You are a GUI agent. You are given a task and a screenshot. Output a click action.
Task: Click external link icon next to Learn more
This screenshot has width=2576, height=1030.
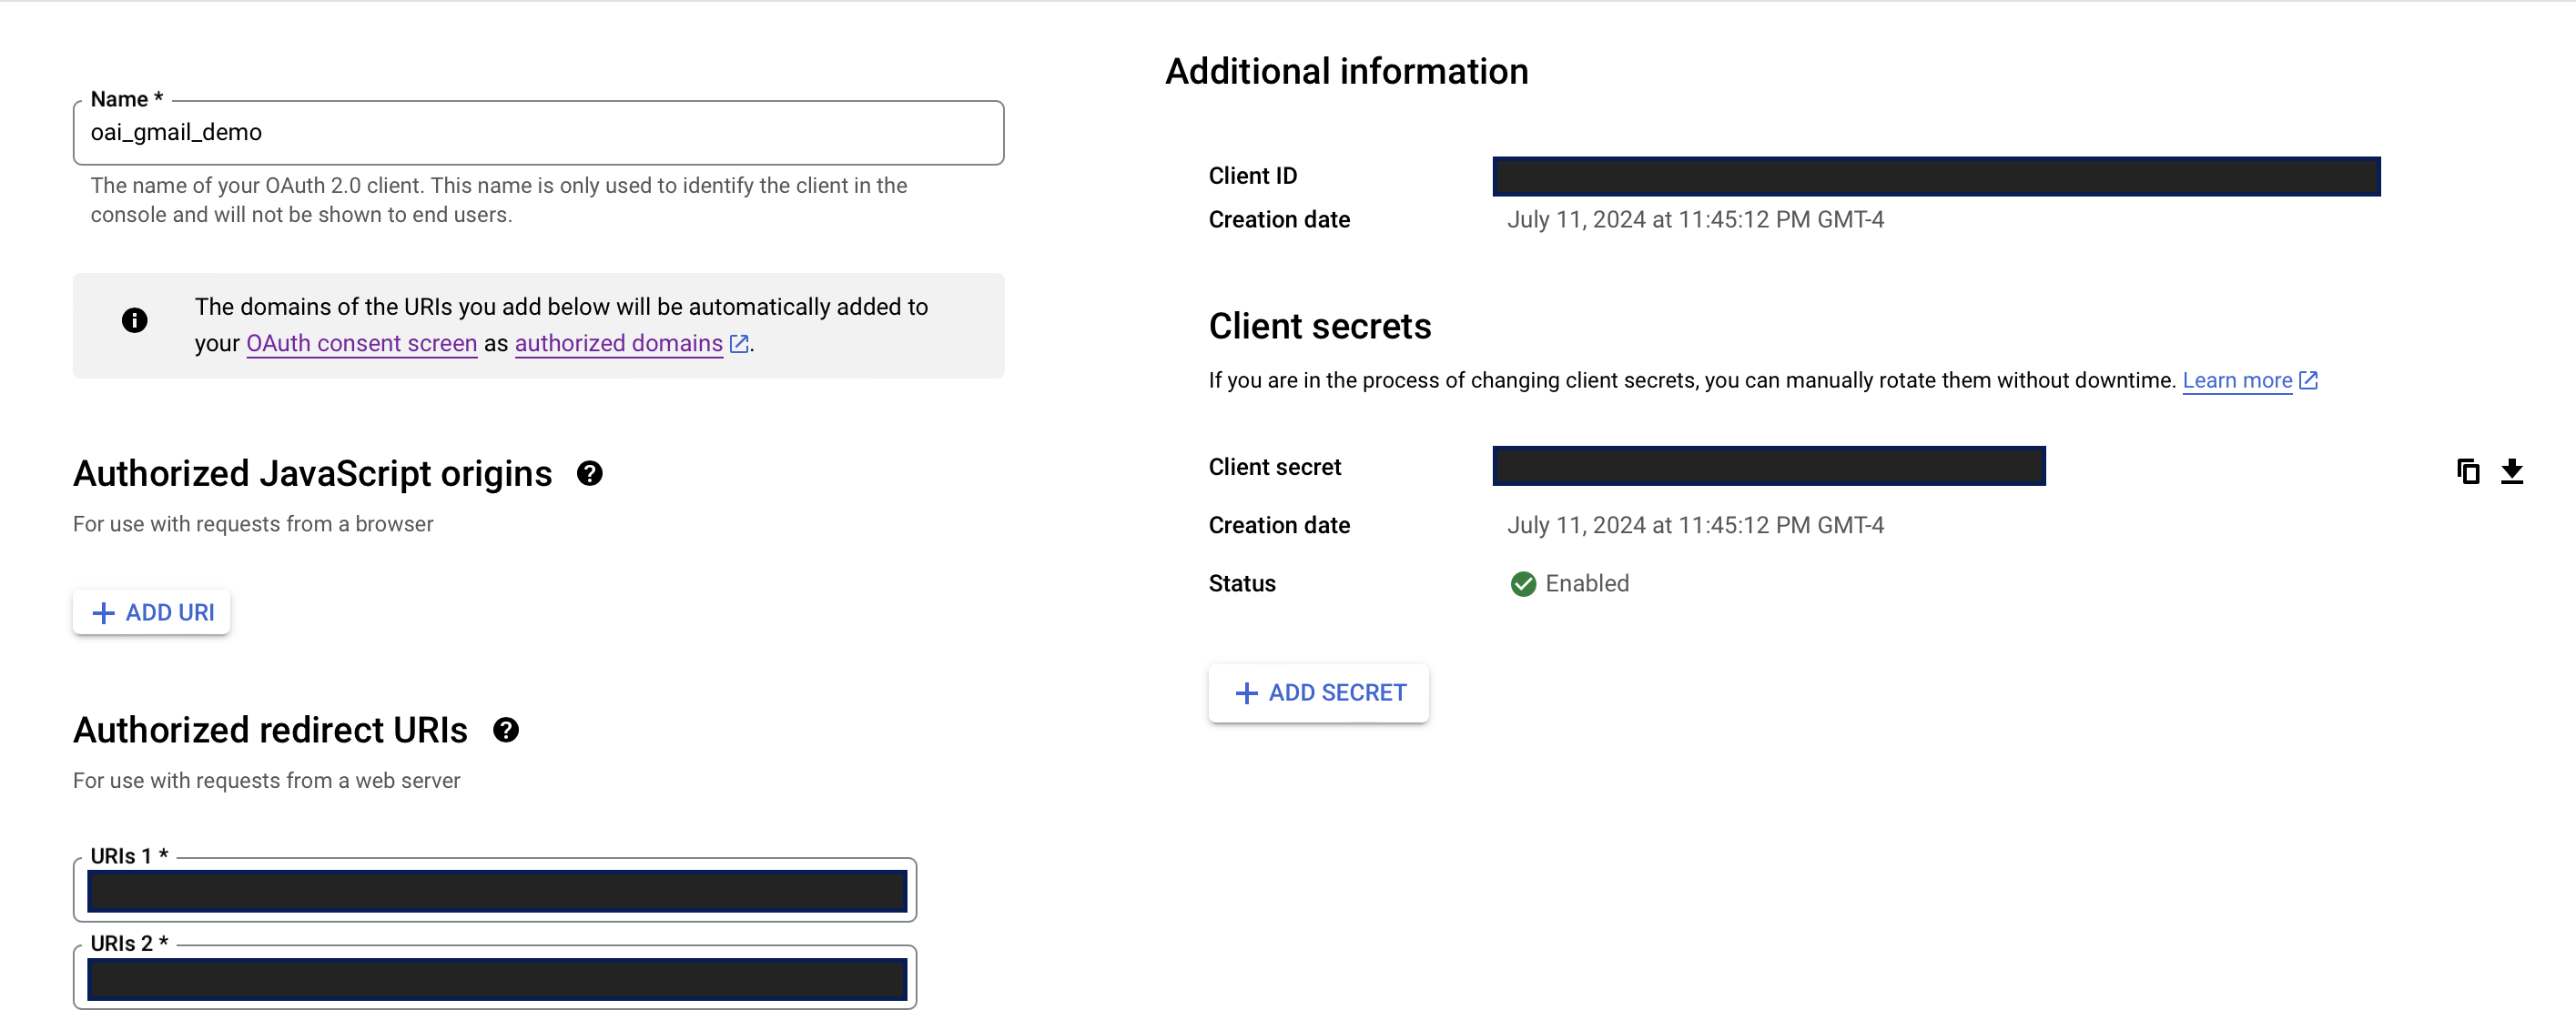pyautogui.click(x=2309, y=380)
